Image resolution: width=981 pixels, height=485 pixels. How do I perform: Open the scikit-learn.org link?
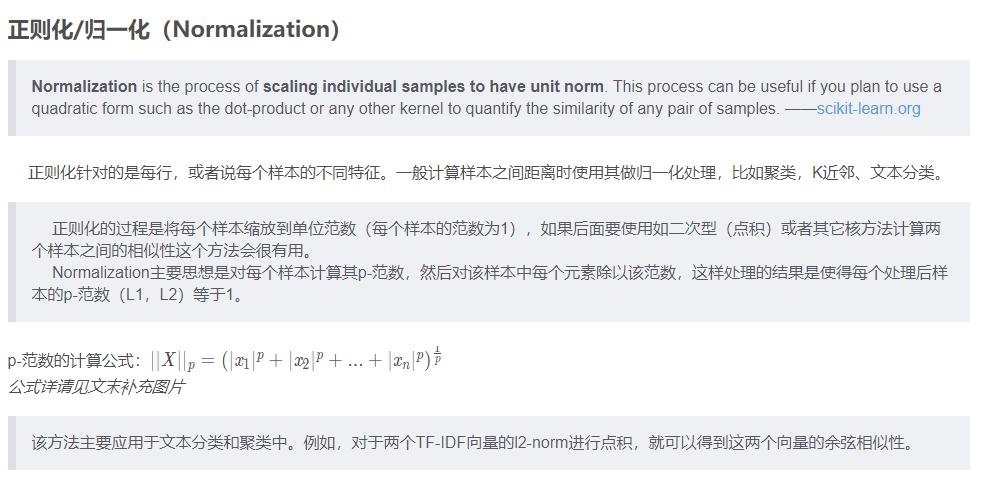[868, 108]
